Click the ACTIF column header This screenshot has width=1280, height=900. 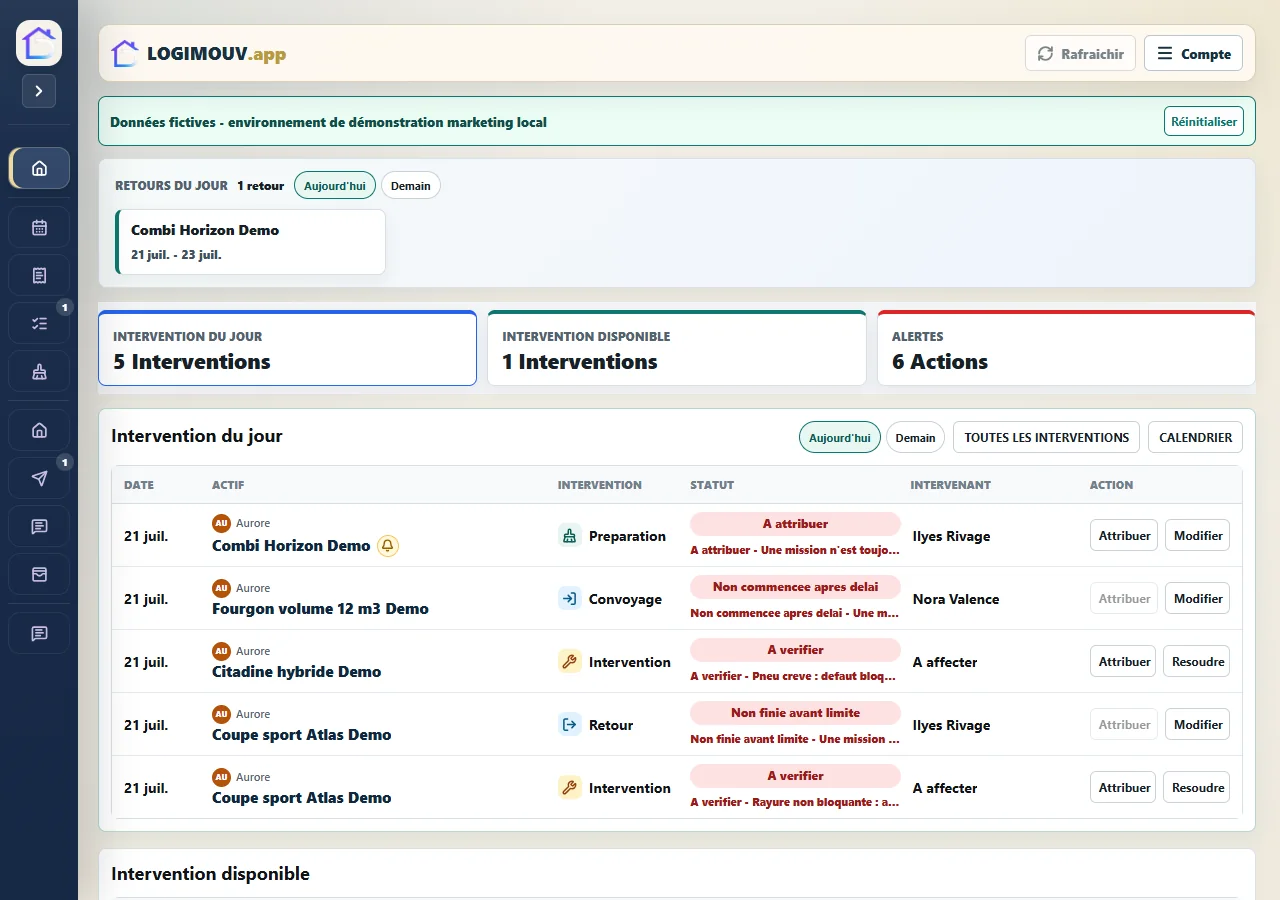pos(228,485)
